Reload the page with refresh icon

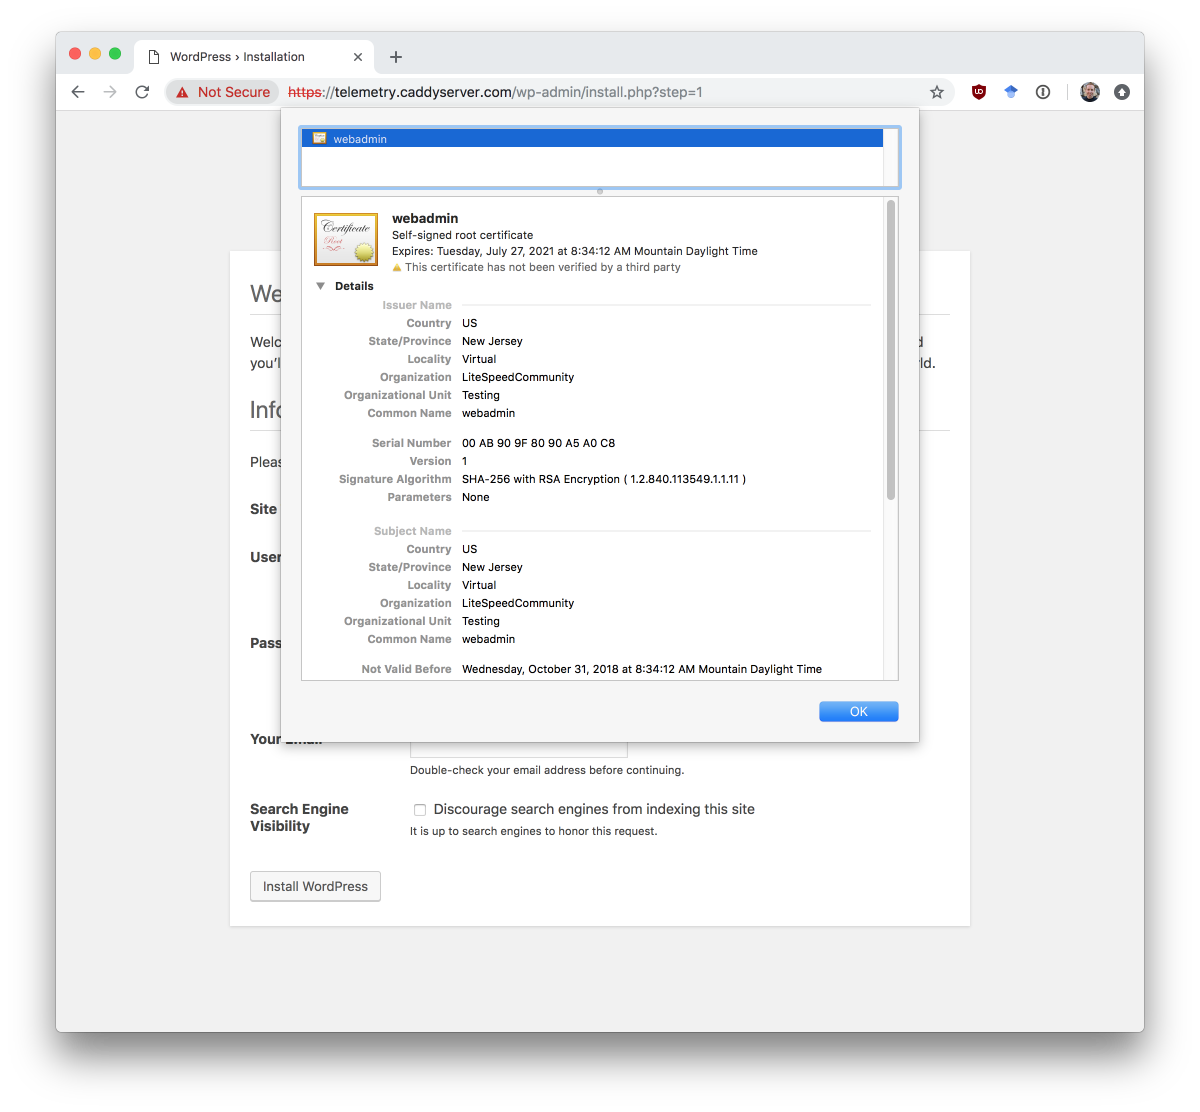click(142, 92)
